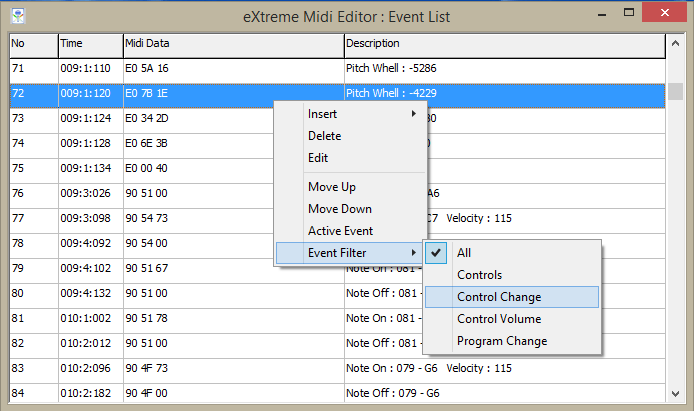Minimize the Event List window
The height and width of the screenshot is (411, 694).
[x=601, y=15]
